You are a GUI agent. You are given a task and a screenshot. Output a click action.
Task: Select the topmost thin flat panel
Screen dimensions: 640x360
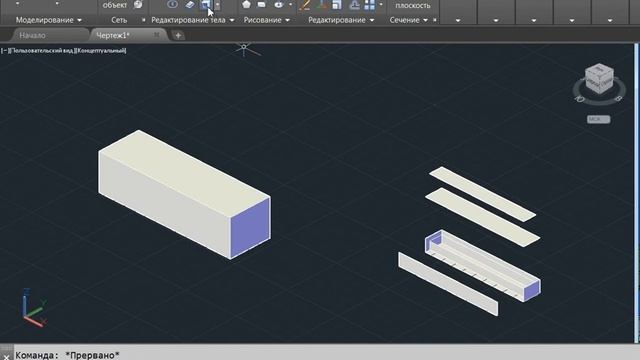coord(482,194)
